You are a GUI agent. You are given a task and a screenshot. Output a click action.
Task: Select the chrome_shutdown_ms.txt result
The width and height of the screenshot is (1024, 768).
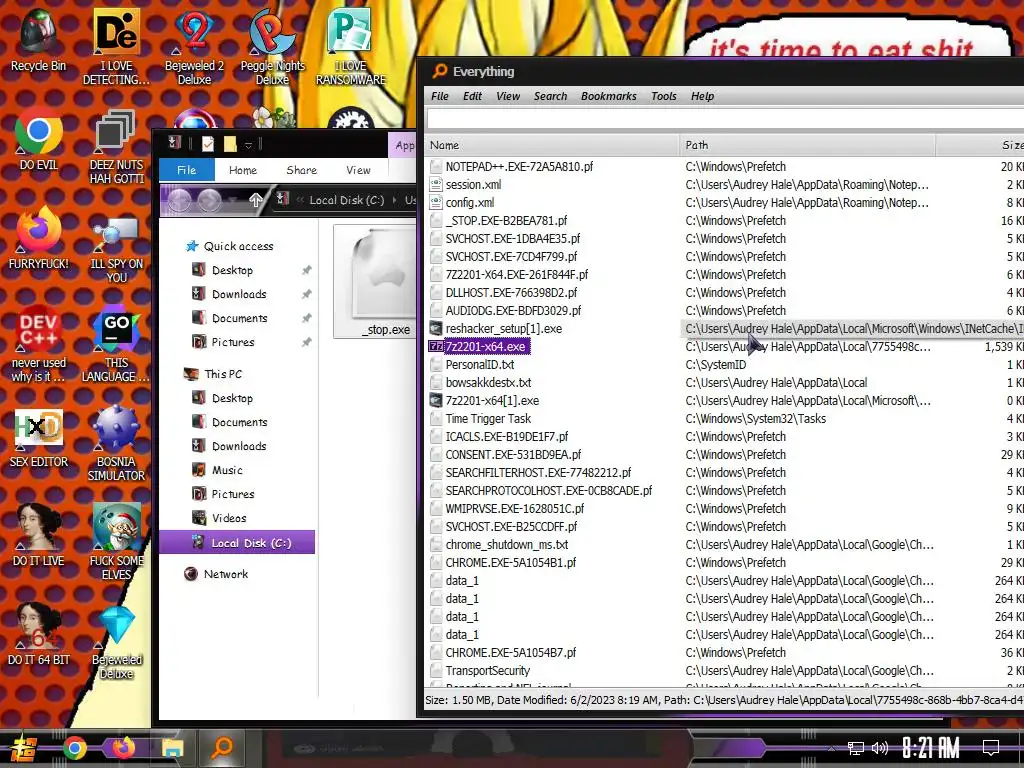[507, 544]
